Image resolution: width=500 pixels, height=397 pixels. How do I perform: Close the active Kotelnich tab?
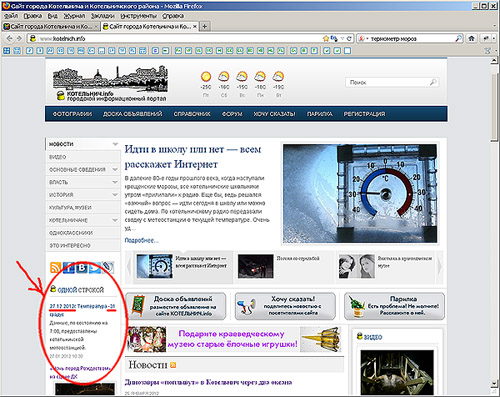click(195, 26)
